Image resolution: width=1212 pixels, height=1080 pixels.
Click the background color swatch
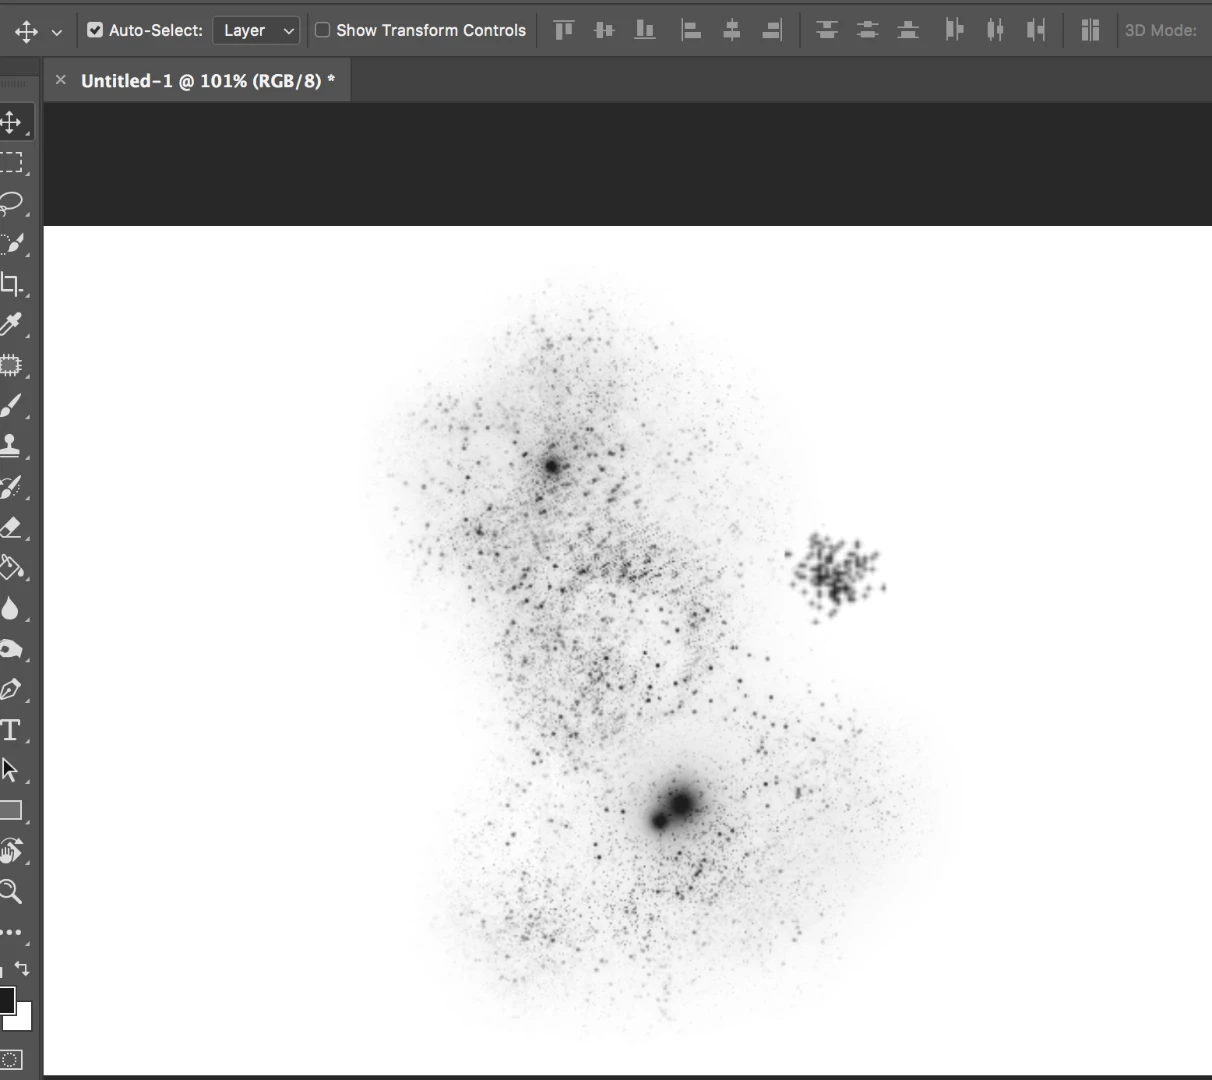(23, 1020)
